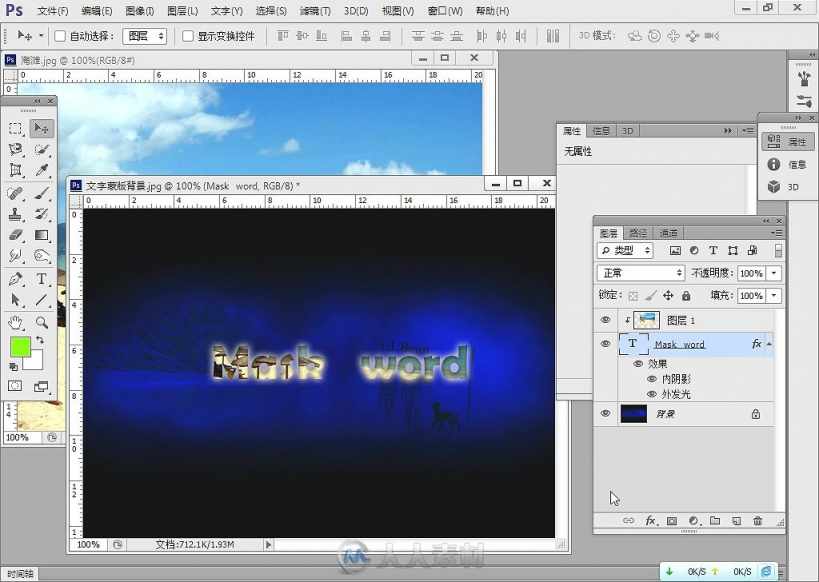Select the Clone Stamp tool
Viewport: 819px width, 582px height.
(15, 214)
